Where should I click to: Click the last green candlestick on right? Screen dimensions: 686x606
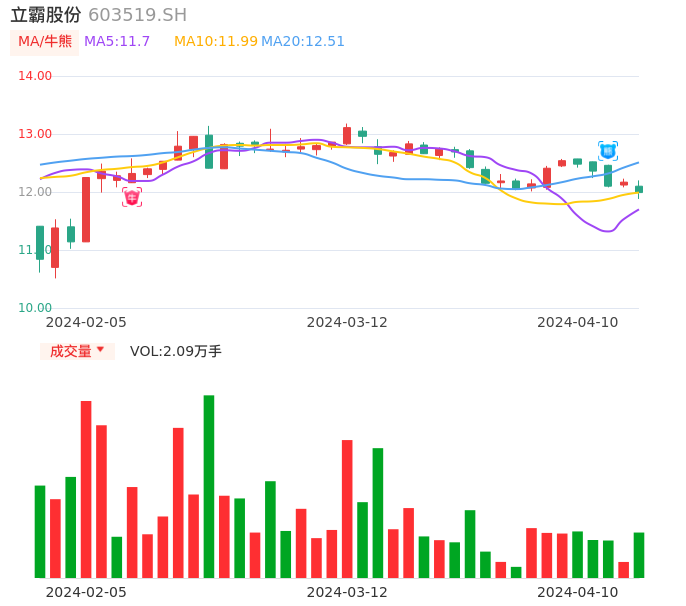(639, 189)
